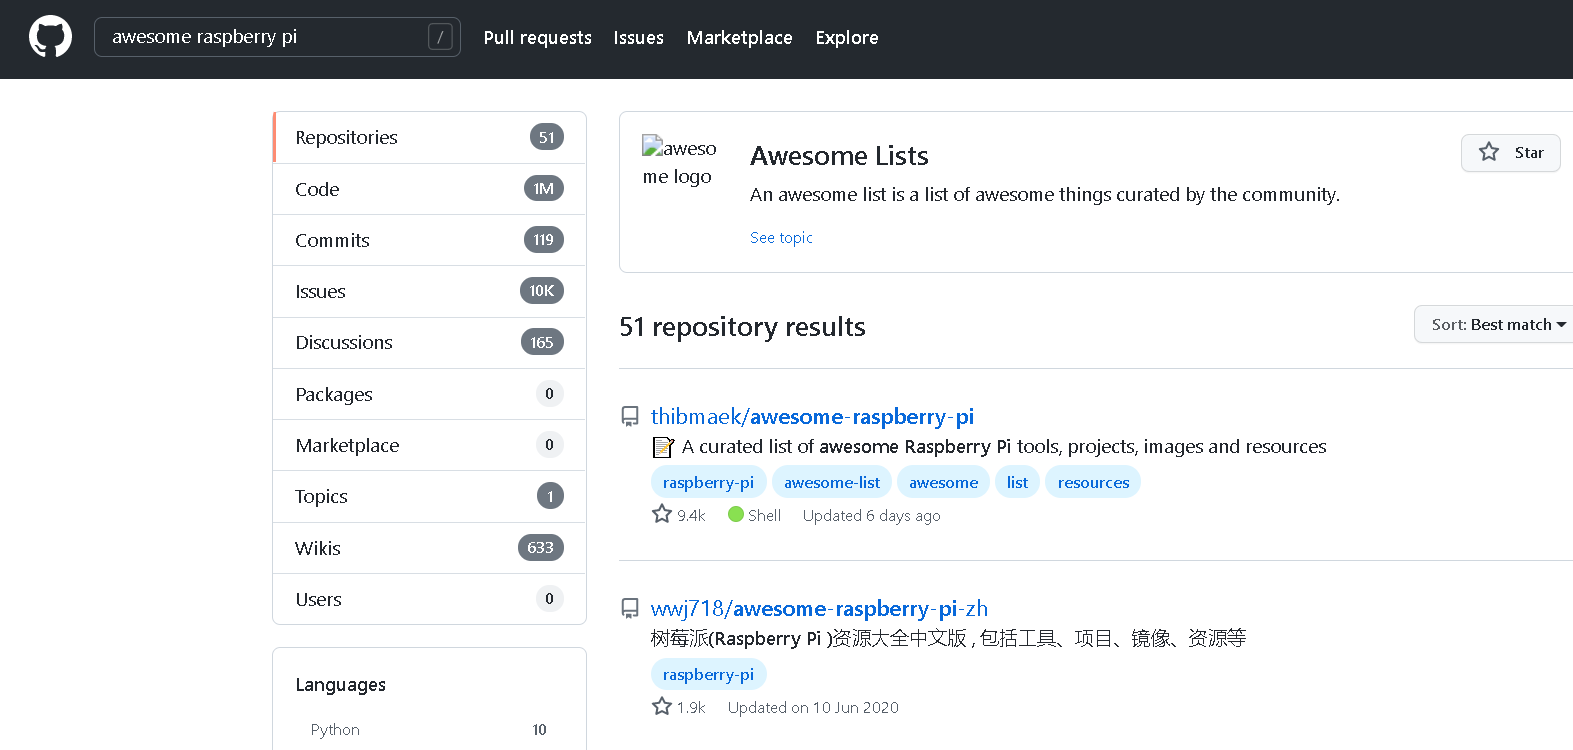Screen dimensions: 1573x750
Task: Select the Repositories filter with 51 results
Action: (x=429, y=137)
